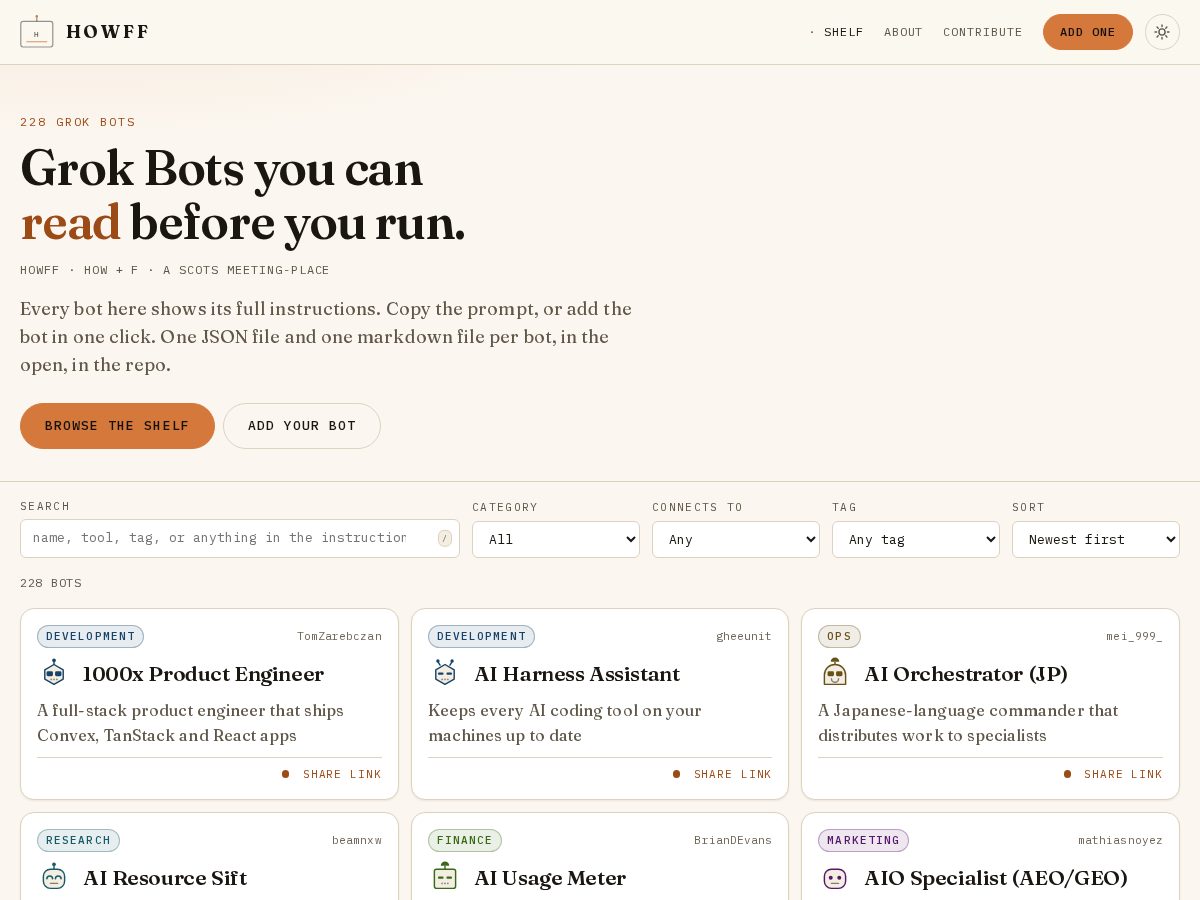Open the Connects To dropdown
The height and width of the screenshot is (900, 1200).
point(736,539)
